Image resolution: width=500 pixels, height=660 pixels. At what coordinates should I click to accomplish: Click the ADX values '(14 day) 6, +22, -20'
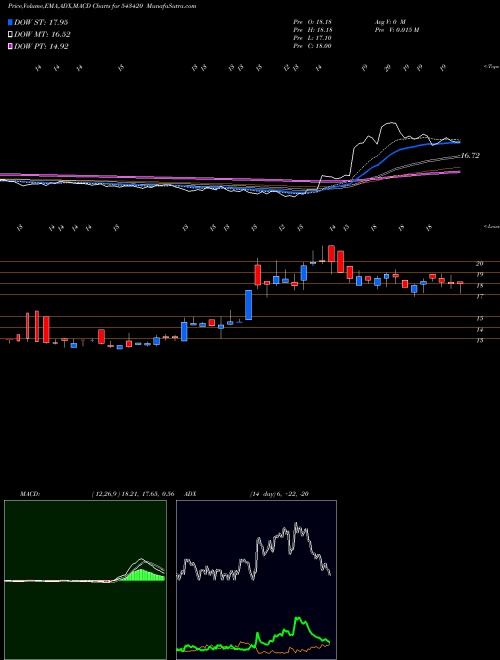pyautogui.click(x=279, y=494)
